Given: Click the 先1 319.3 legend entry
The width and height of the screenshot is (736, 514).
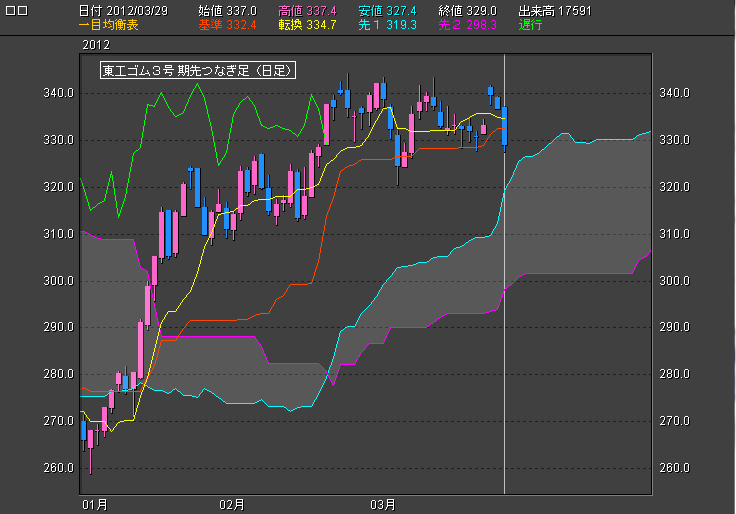Looking at the screenshot, I should pyautogui.click(x=387, y=24).
